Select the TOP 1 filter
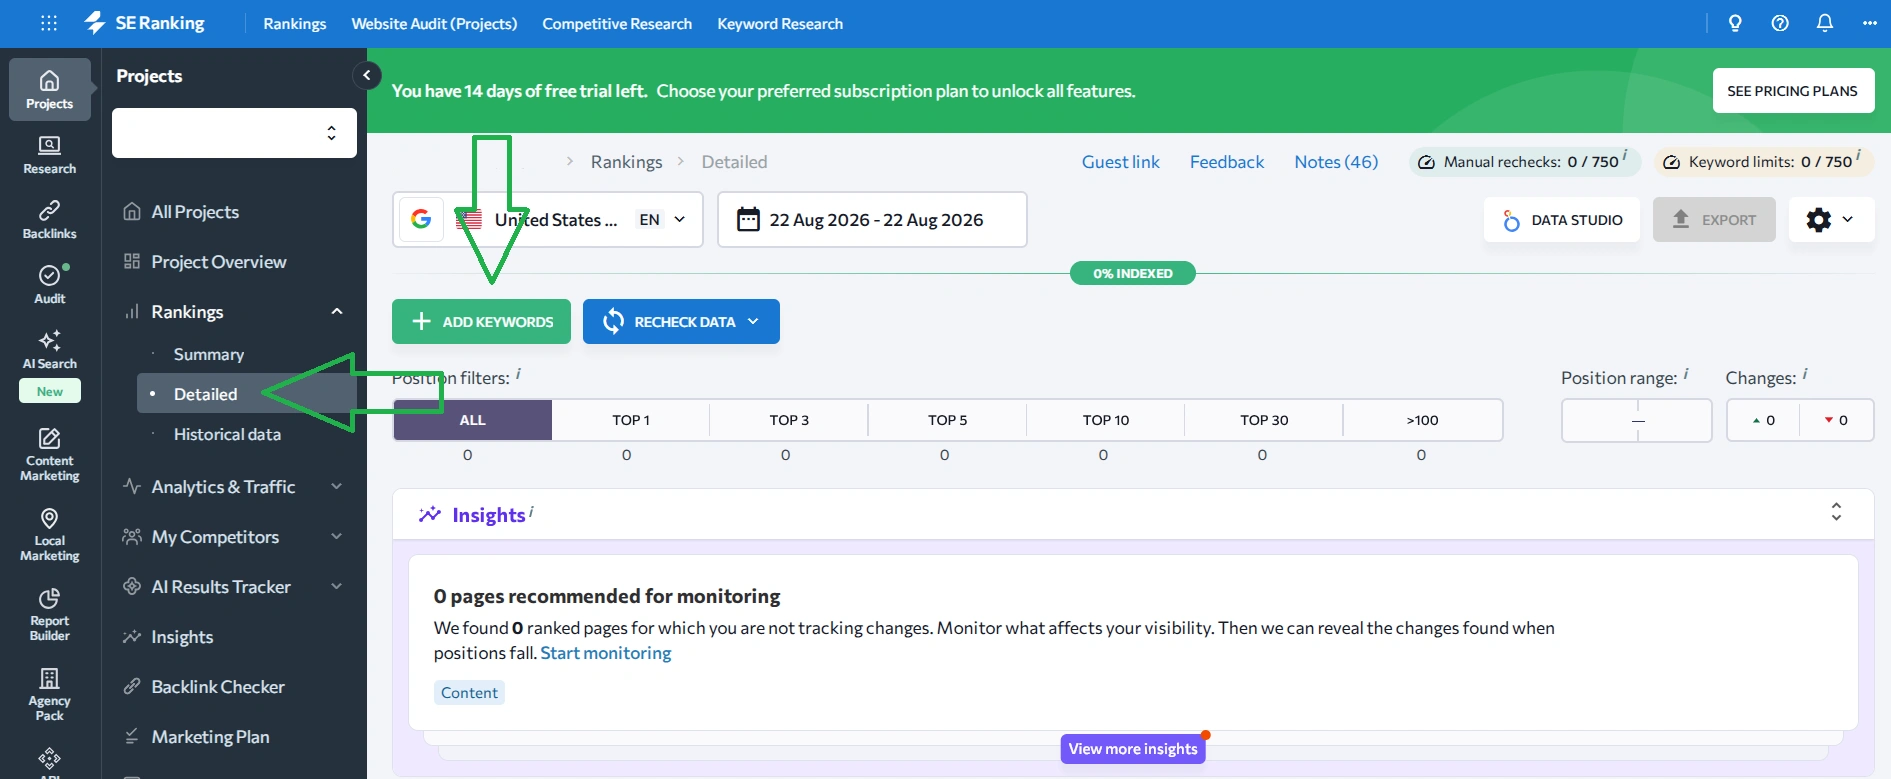 click(631, 420)
